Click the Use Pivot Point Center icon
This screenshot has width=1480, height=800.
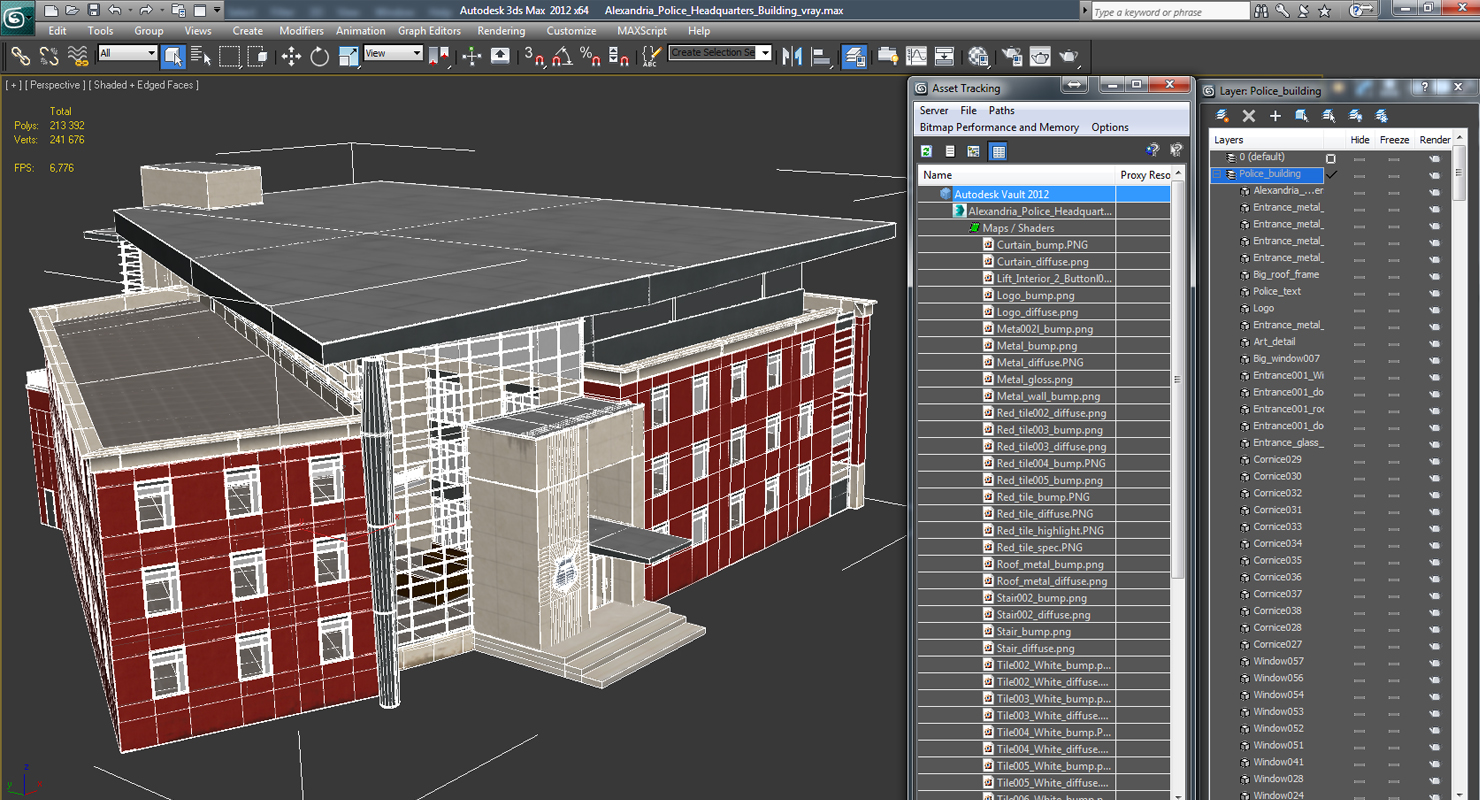pos(439,56)
